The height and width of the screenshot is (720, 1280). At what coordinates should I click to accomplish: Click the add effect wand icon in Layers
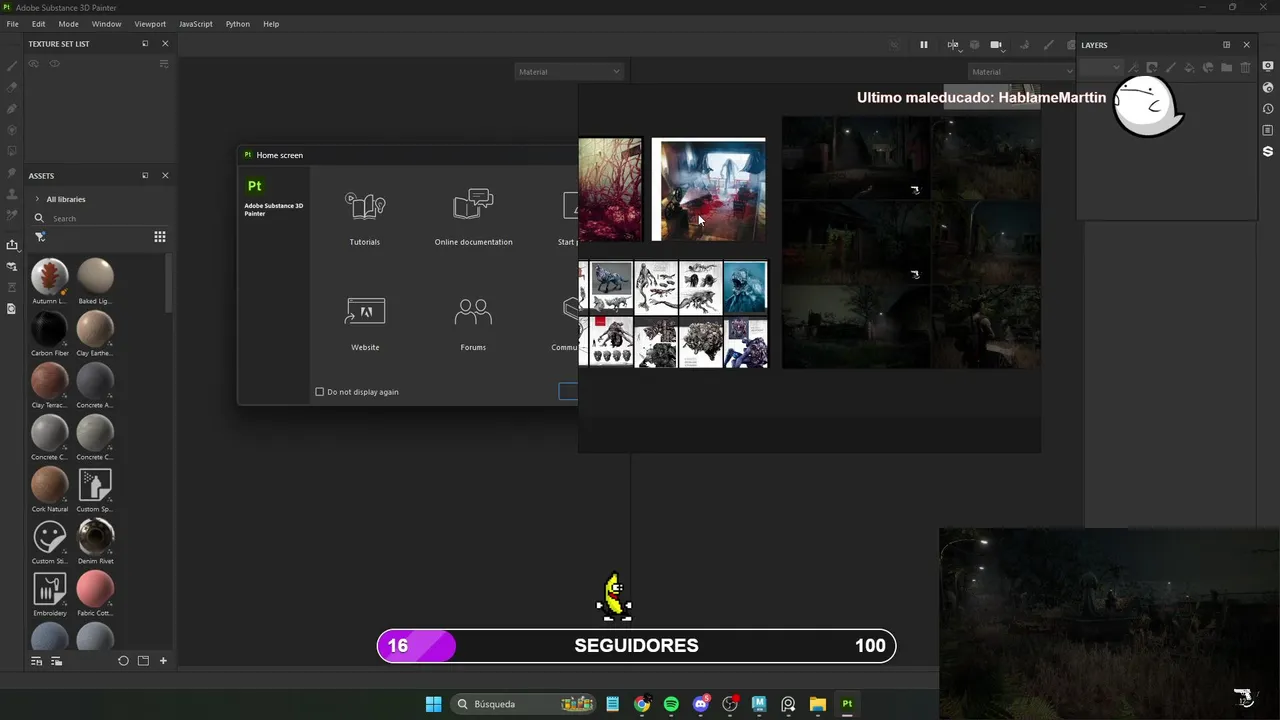(1133, 68)
